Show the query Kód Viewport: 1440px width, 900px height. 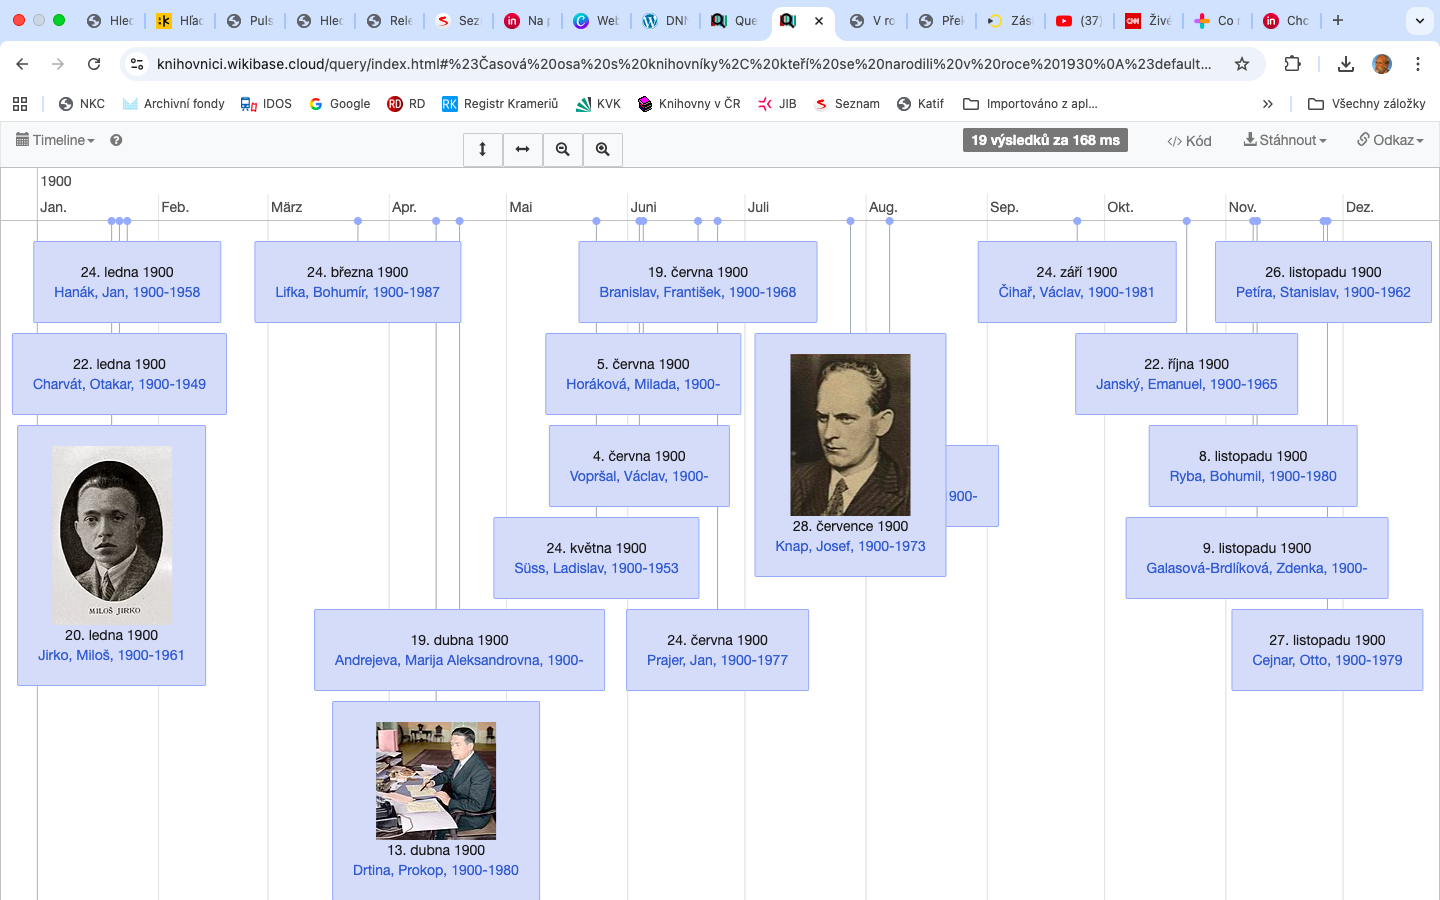coord(1189,141)
